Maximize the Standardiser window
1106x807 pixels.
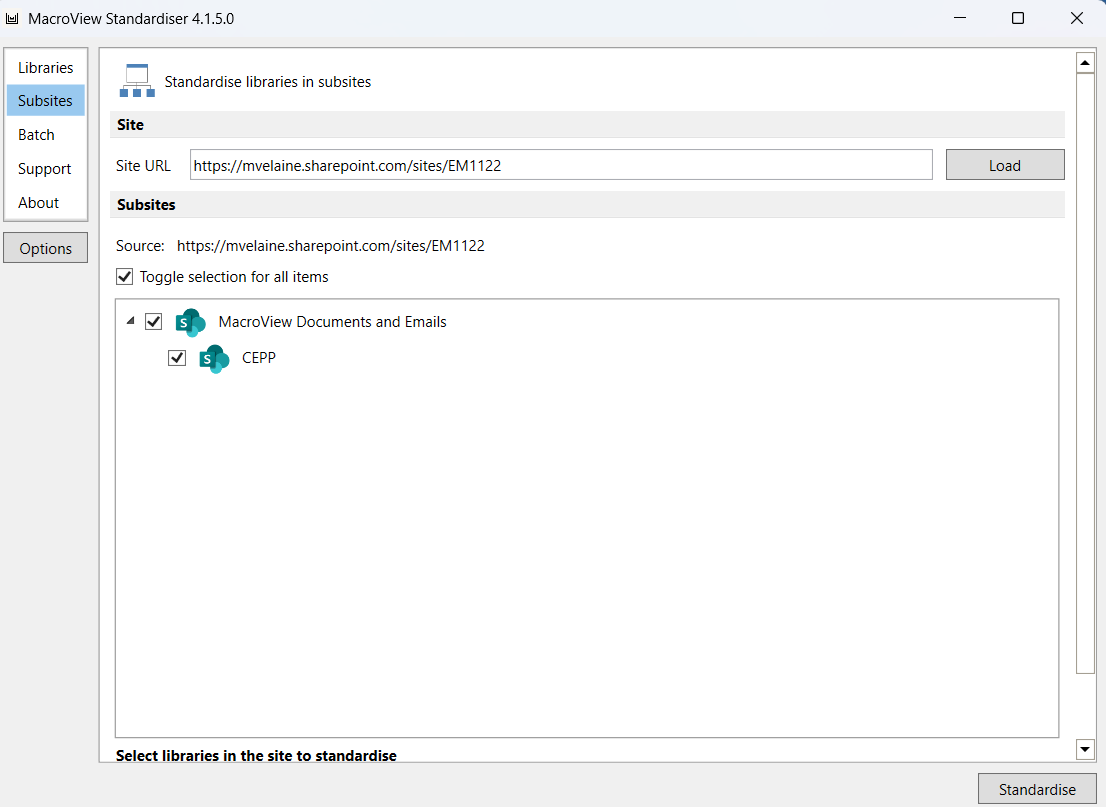1018,18
